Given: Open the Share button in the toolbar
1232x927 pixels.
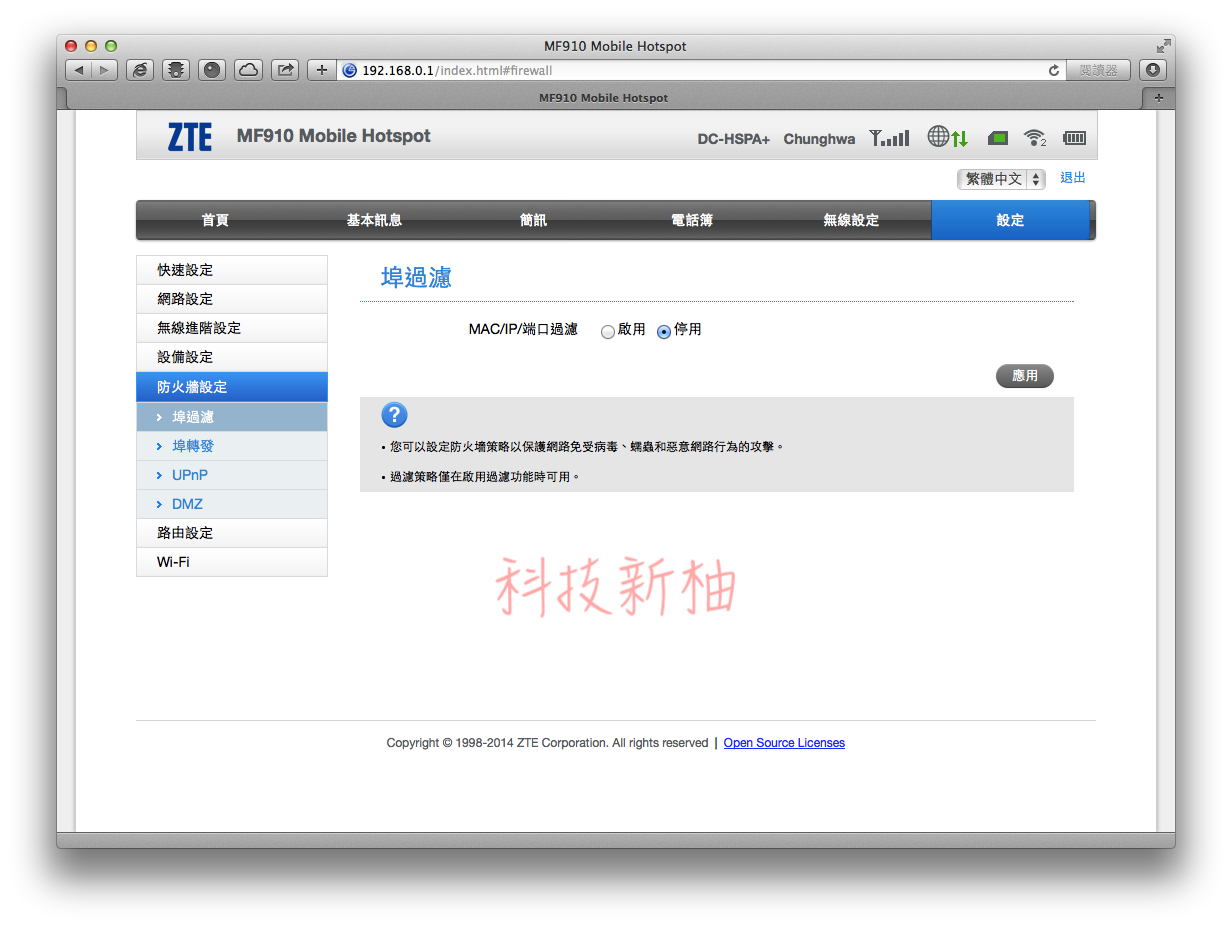Looking at the screenshot, I should point(285,70).
